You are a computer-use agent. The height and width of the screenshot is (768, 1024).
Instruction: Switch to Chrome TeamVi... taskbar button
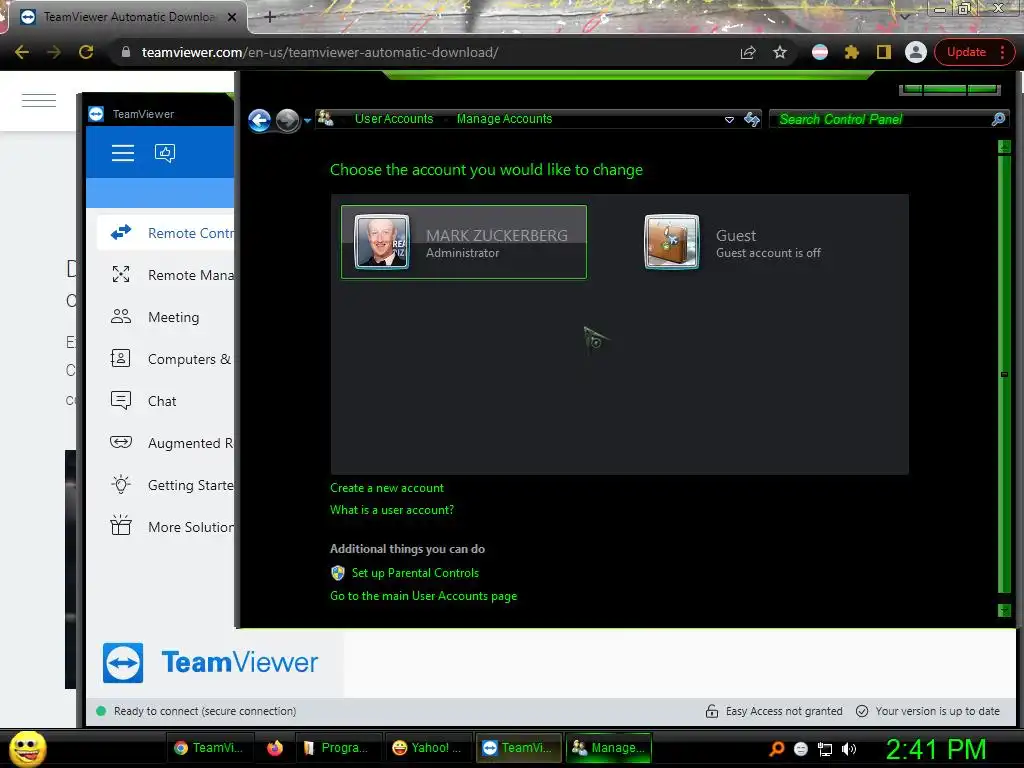point(210,748)
